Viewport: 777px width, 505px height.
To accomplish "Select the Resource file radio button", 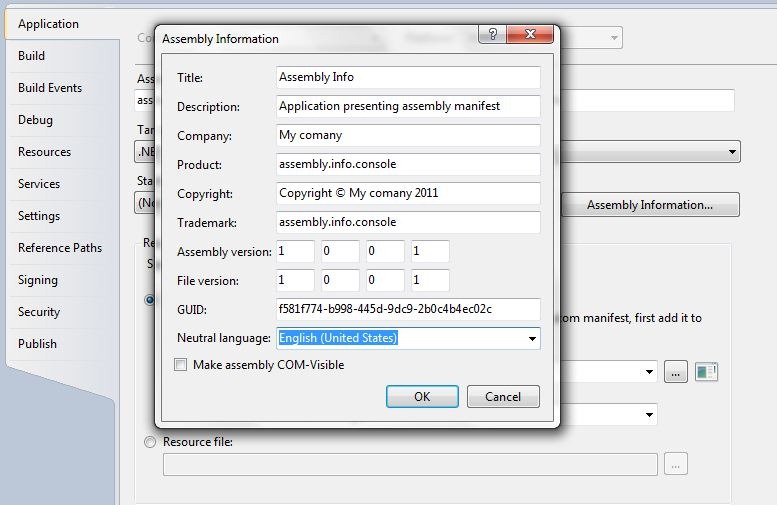I will click(x=151, y=442).
